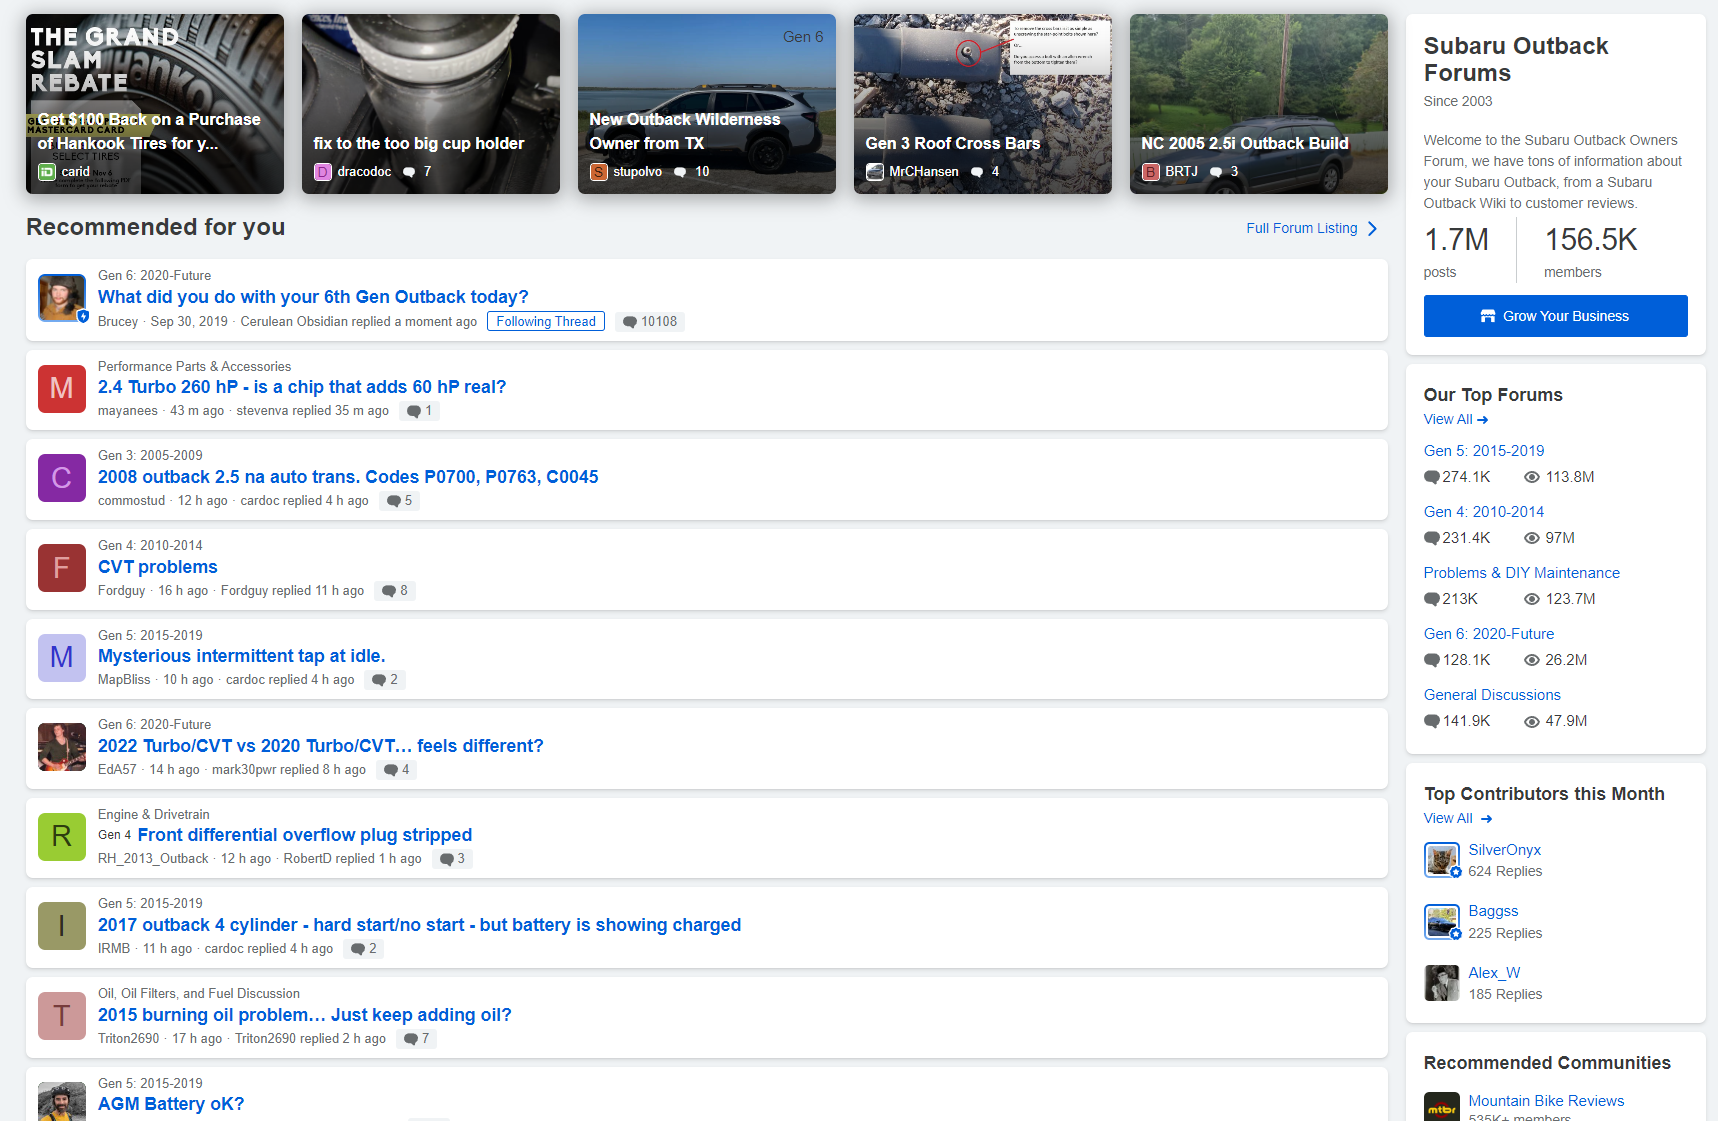Image resolution: width=1718 pixels, height=1121 pixels.
Task: Click the reply count bubble showing 10108
Action: 650,321
